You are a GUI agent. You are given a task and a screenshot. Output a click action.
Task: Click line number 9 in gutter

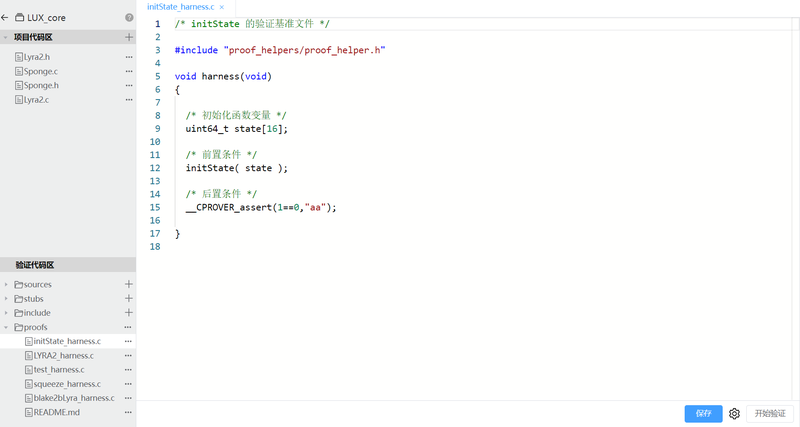pos(158,129)
